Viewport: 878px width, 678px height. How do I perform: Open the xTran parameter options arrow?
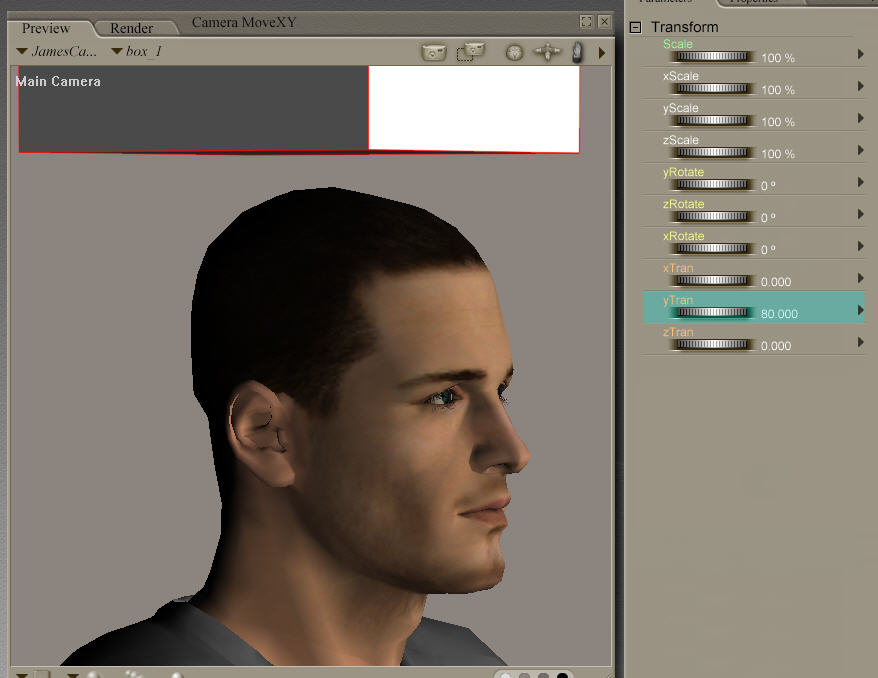861,278
